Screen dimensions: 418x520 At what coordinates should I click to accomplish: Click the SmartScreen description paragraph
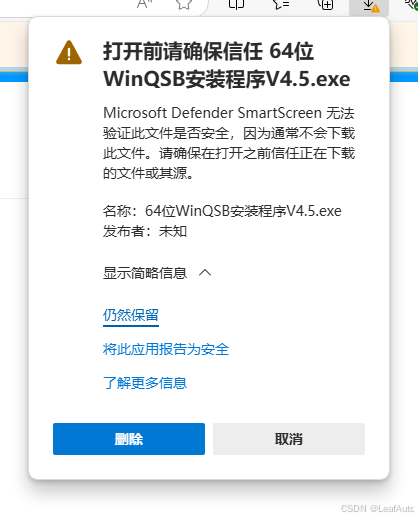point(229,143)
